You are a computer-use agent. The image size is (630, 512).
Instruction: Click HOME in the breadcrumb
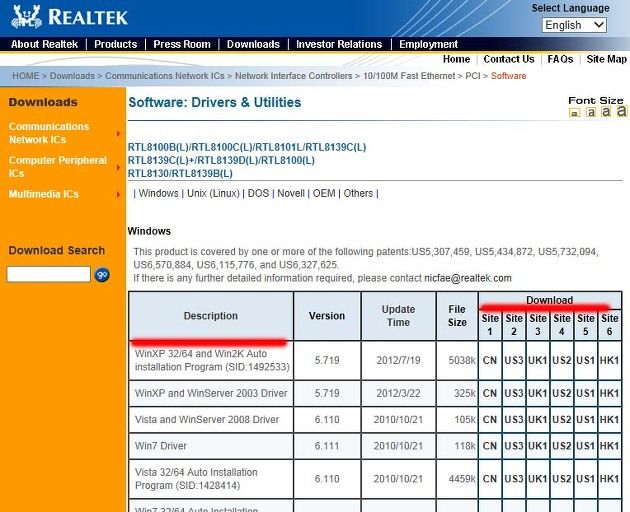point(26,76)
